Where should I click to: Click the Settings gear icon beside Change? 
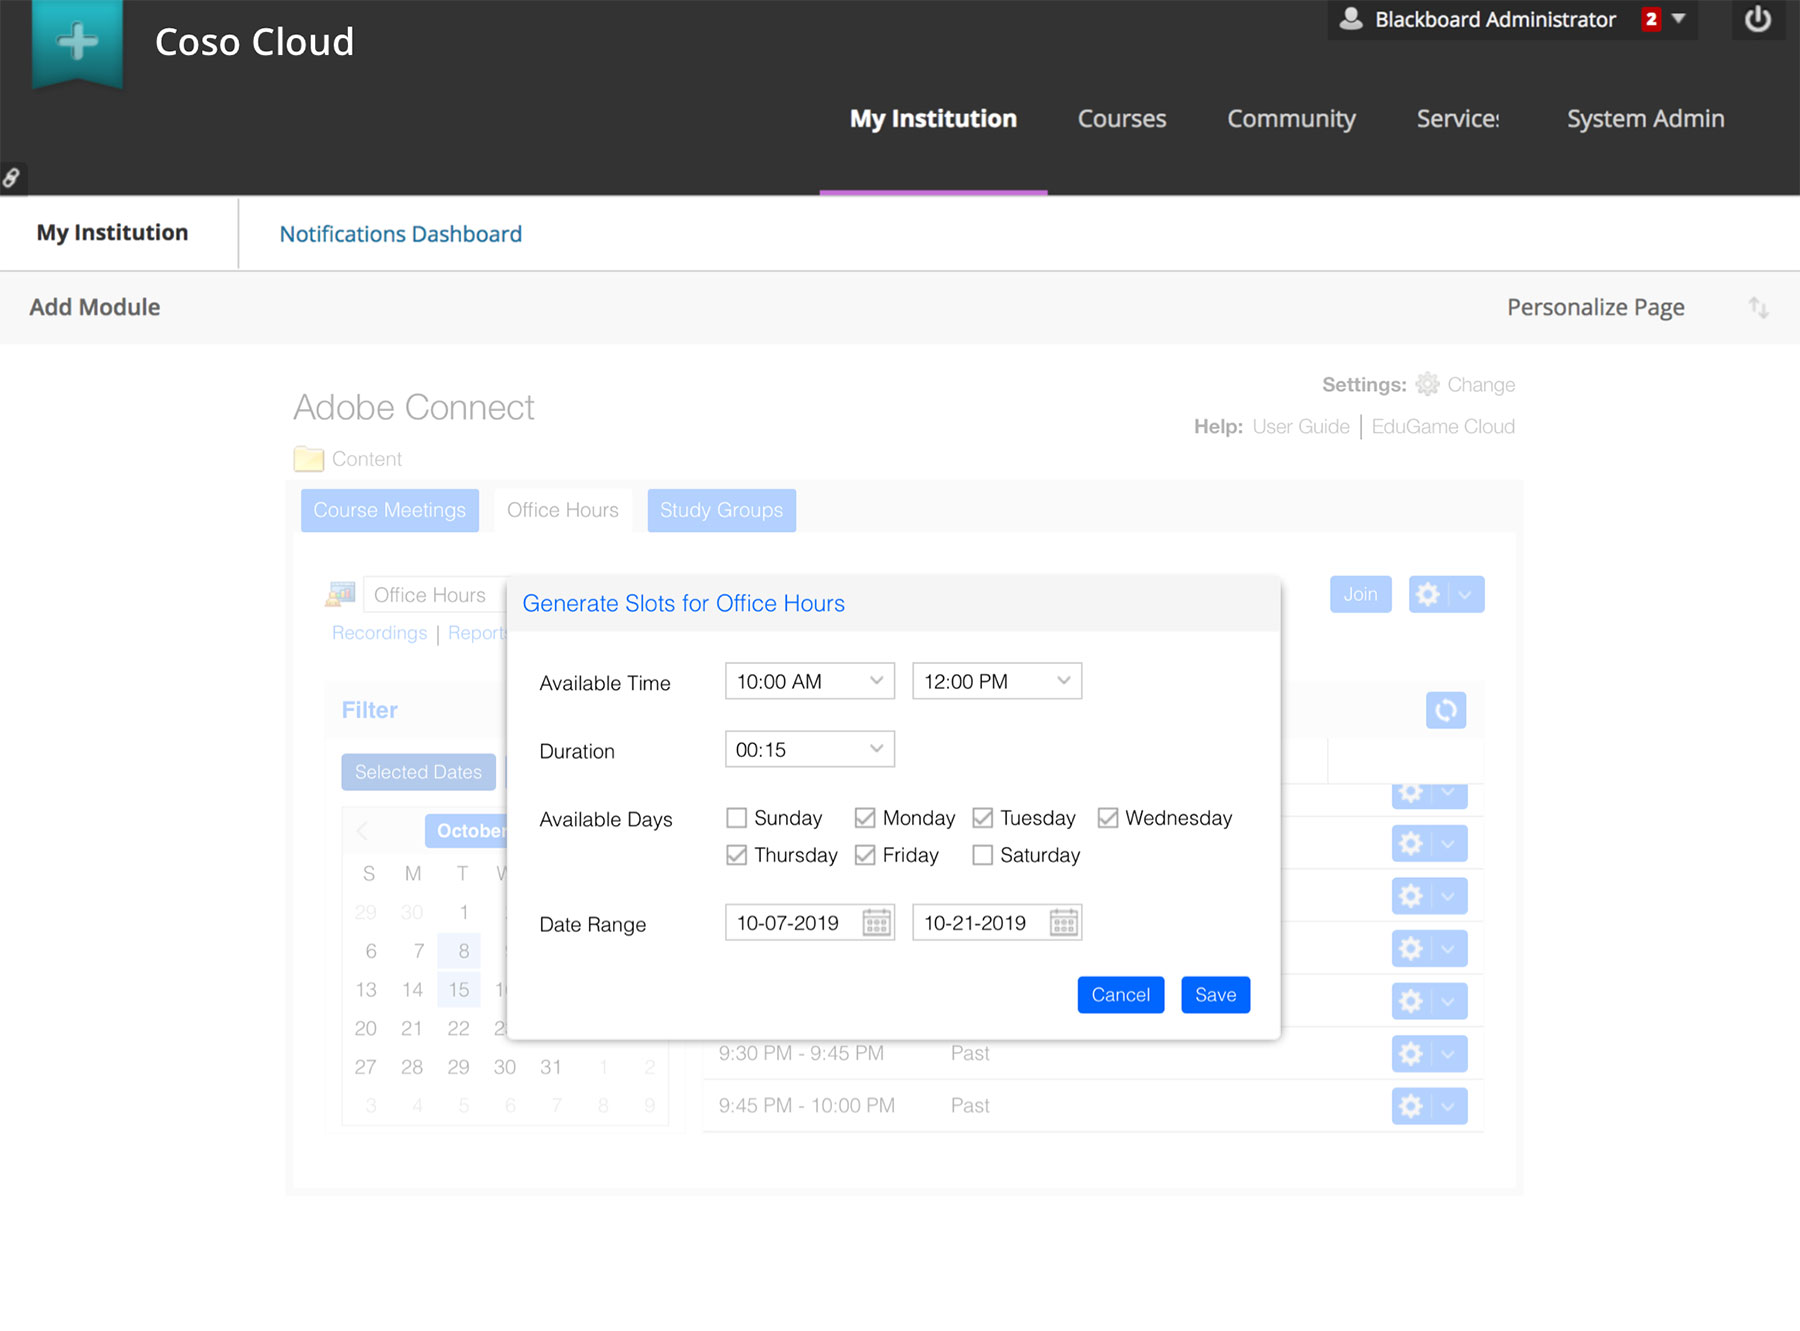point(1427,384)
